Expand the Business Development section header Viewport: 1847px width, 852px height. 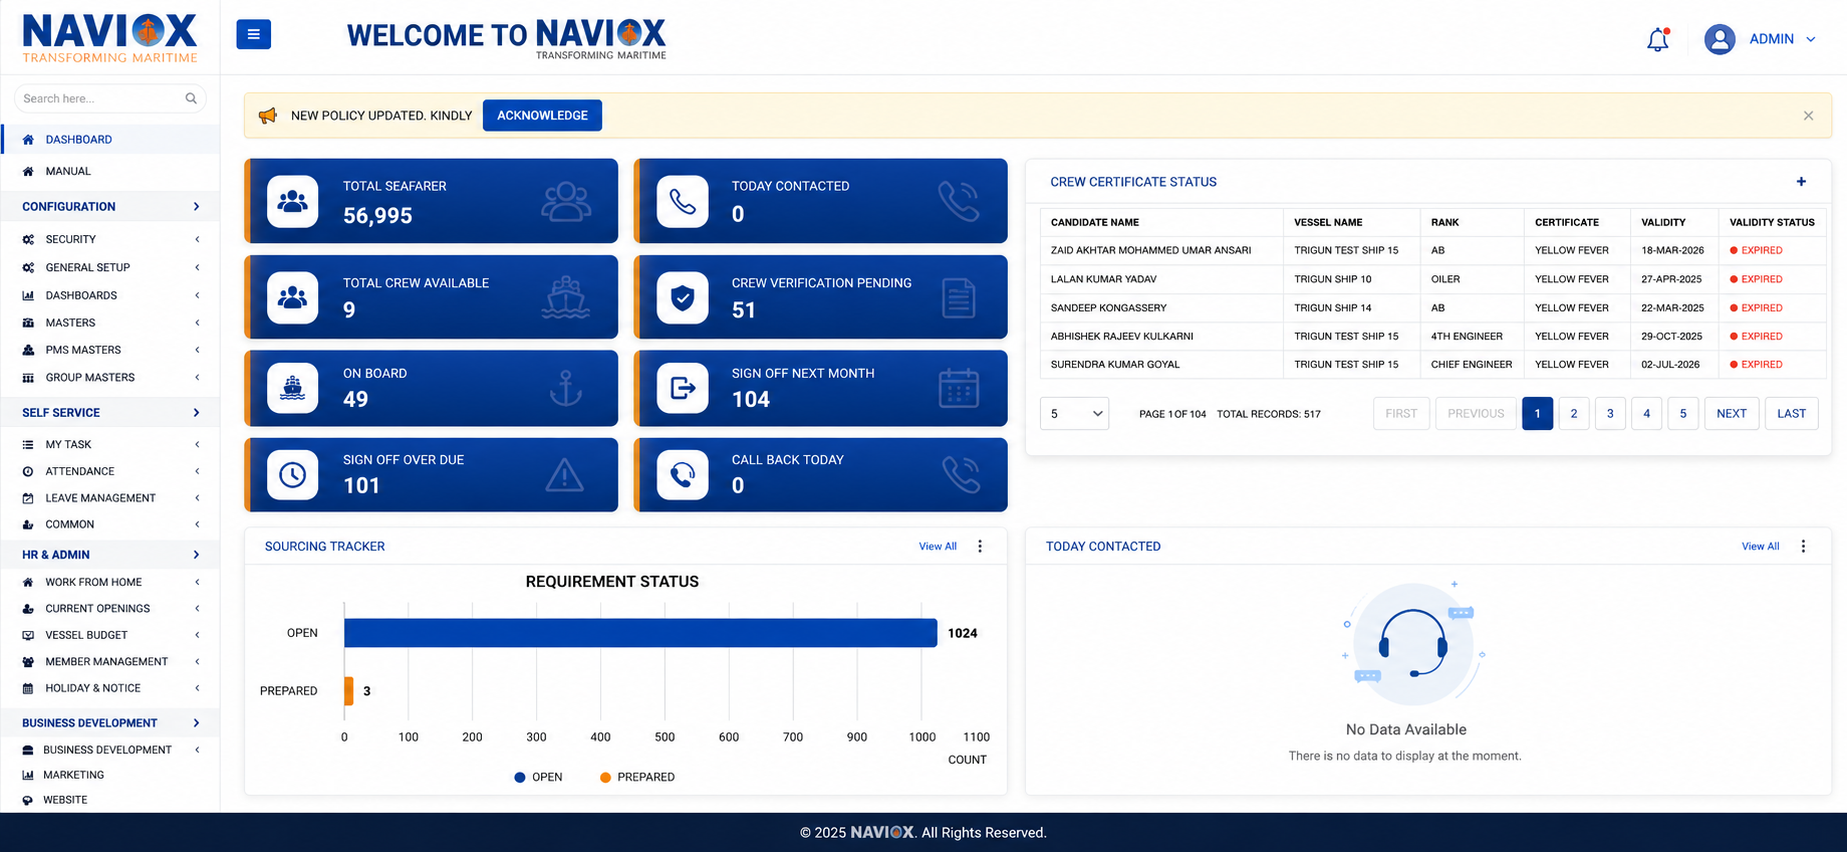point(110,723)
